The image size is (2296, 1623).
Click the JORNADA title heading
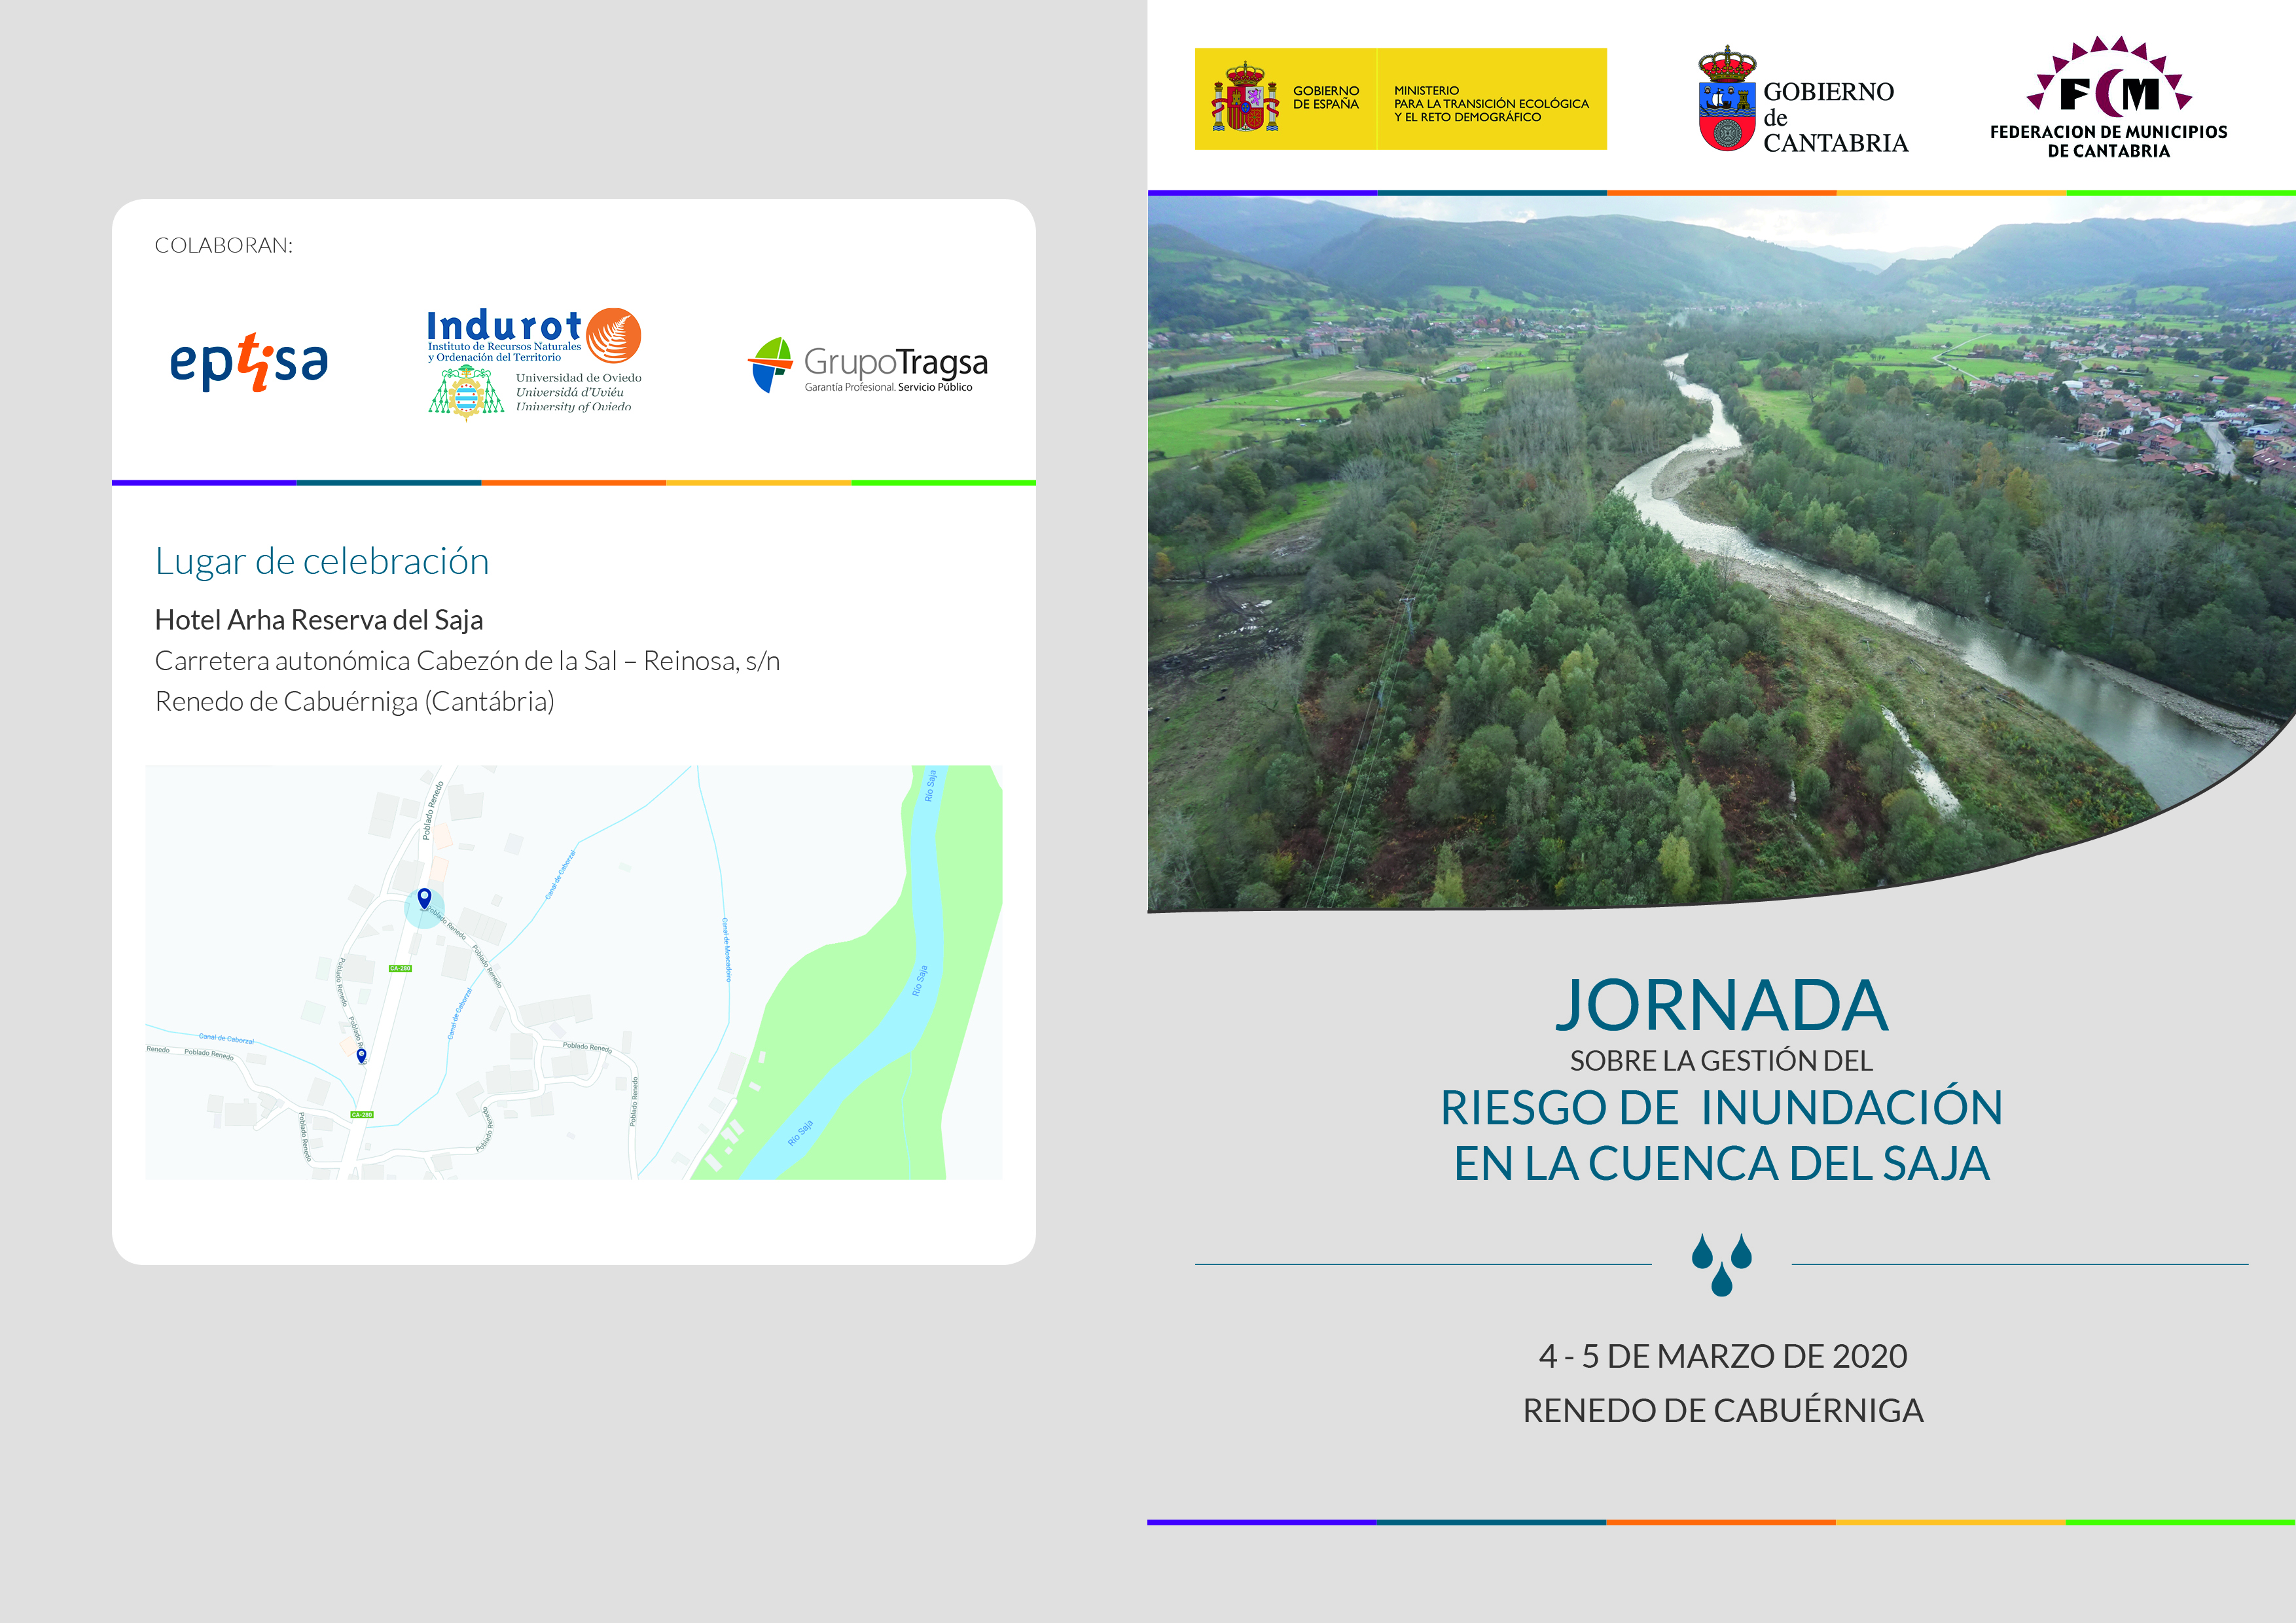1721,1005
